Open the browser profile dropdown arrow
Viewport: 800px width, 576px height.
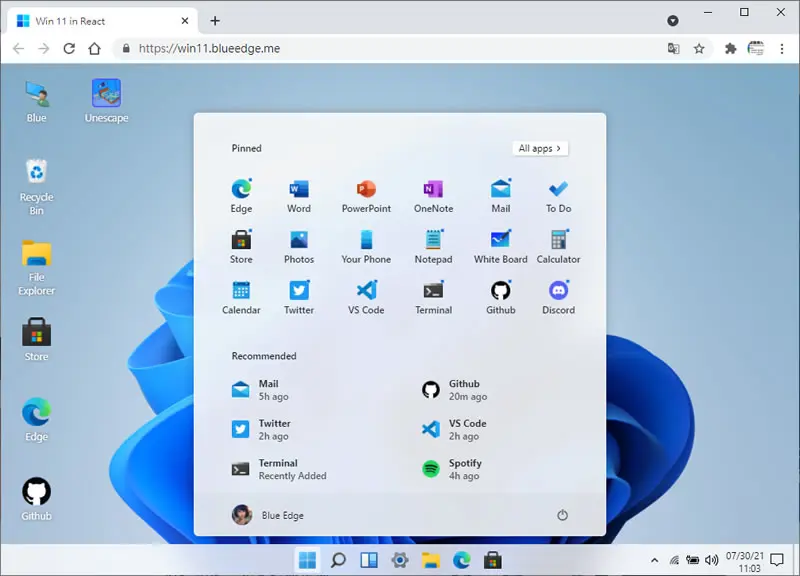pos(673,20)
